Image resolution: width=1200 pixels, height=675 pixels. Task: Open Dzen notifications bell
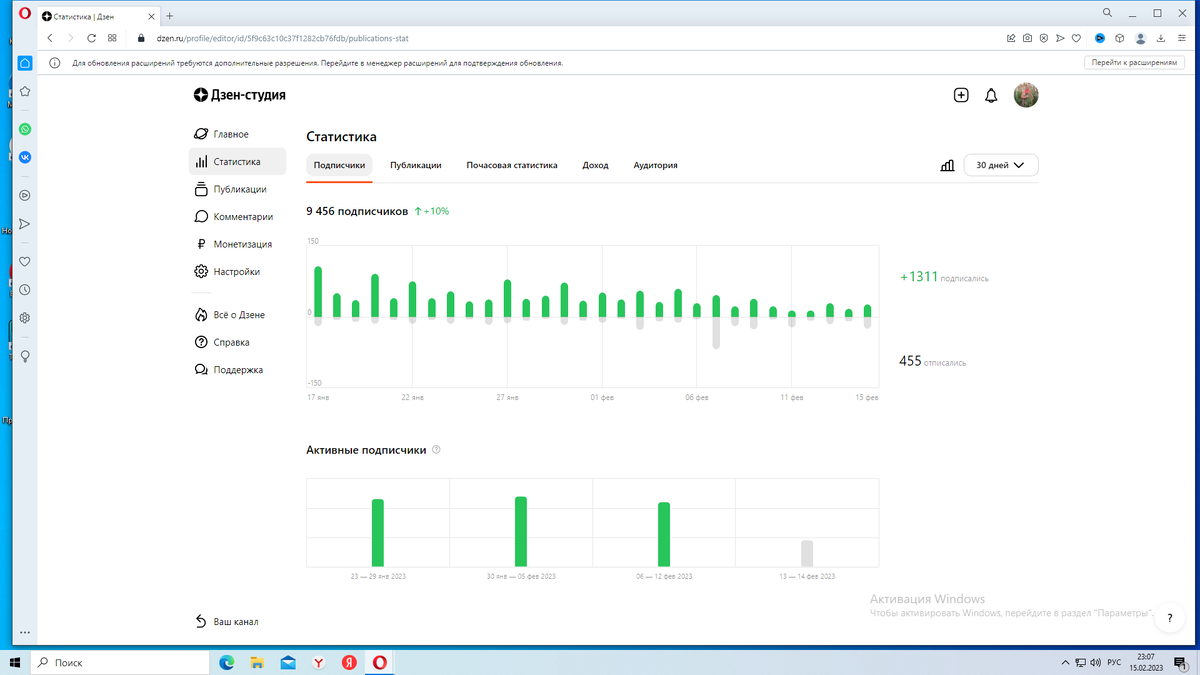tap(991, 96)
